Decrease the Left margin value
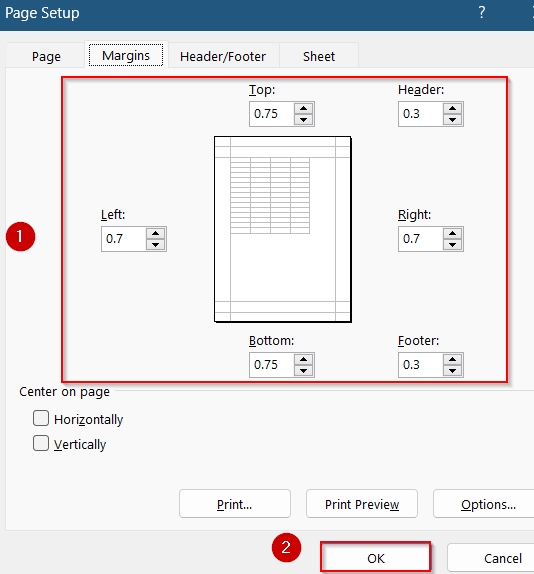534x574 pixels. [x=156, y=245]
